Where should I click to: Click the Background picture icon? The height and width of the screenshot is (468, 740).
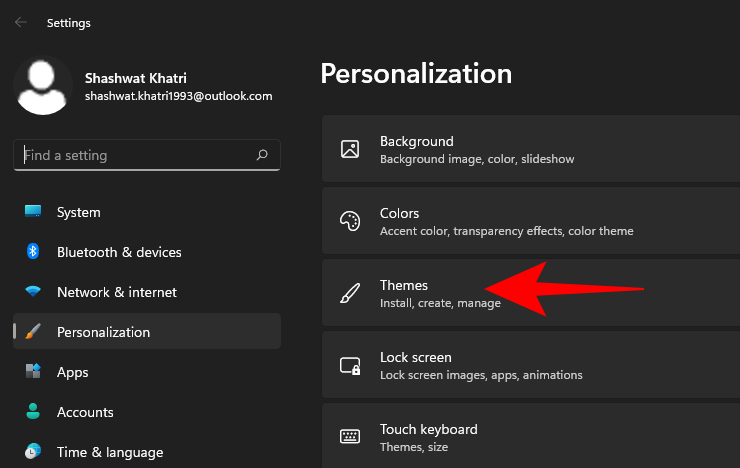tap(350, 149)
